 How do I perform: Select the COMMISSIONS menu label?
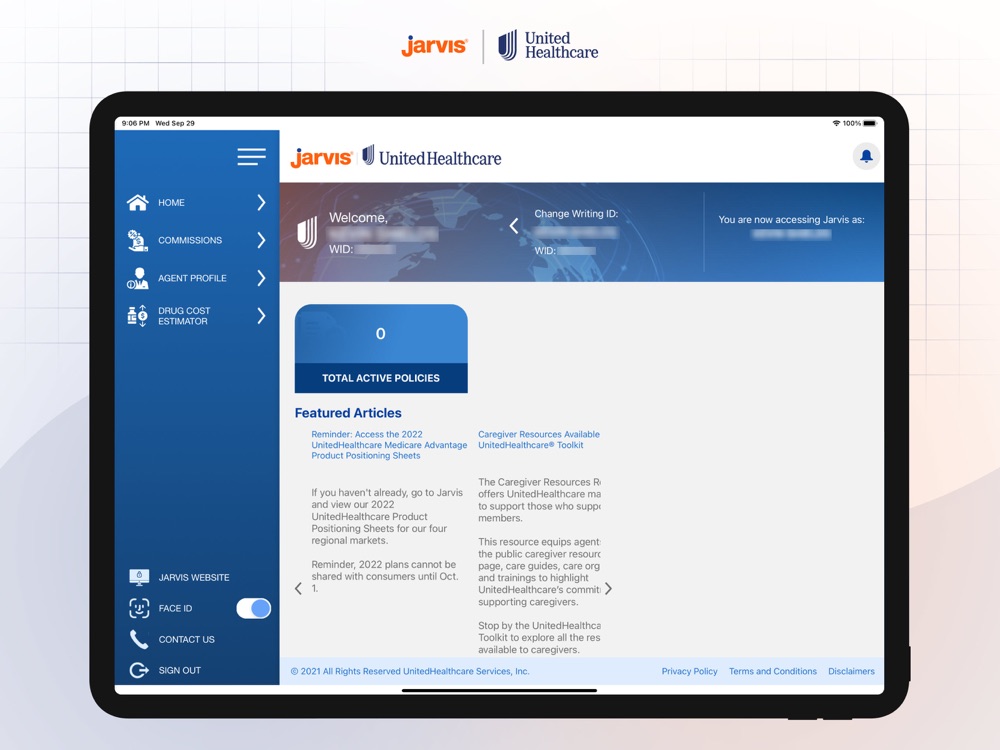coord(190,240)
